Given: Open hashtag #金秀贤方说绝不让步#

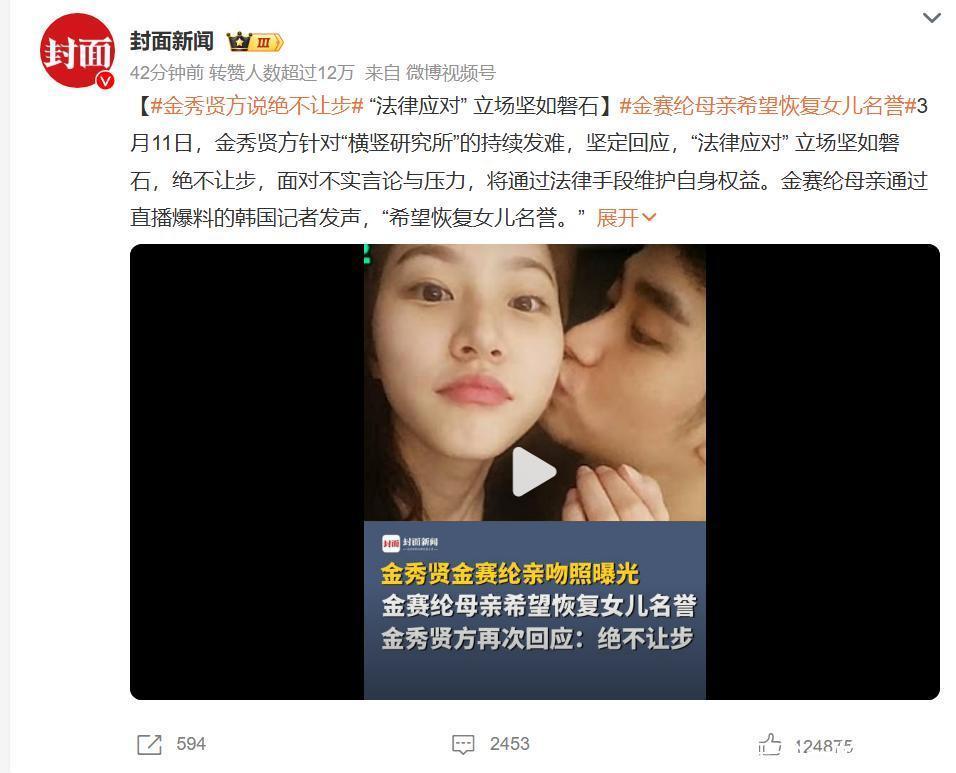Looking at the screenshot, I should pos(257,106).
